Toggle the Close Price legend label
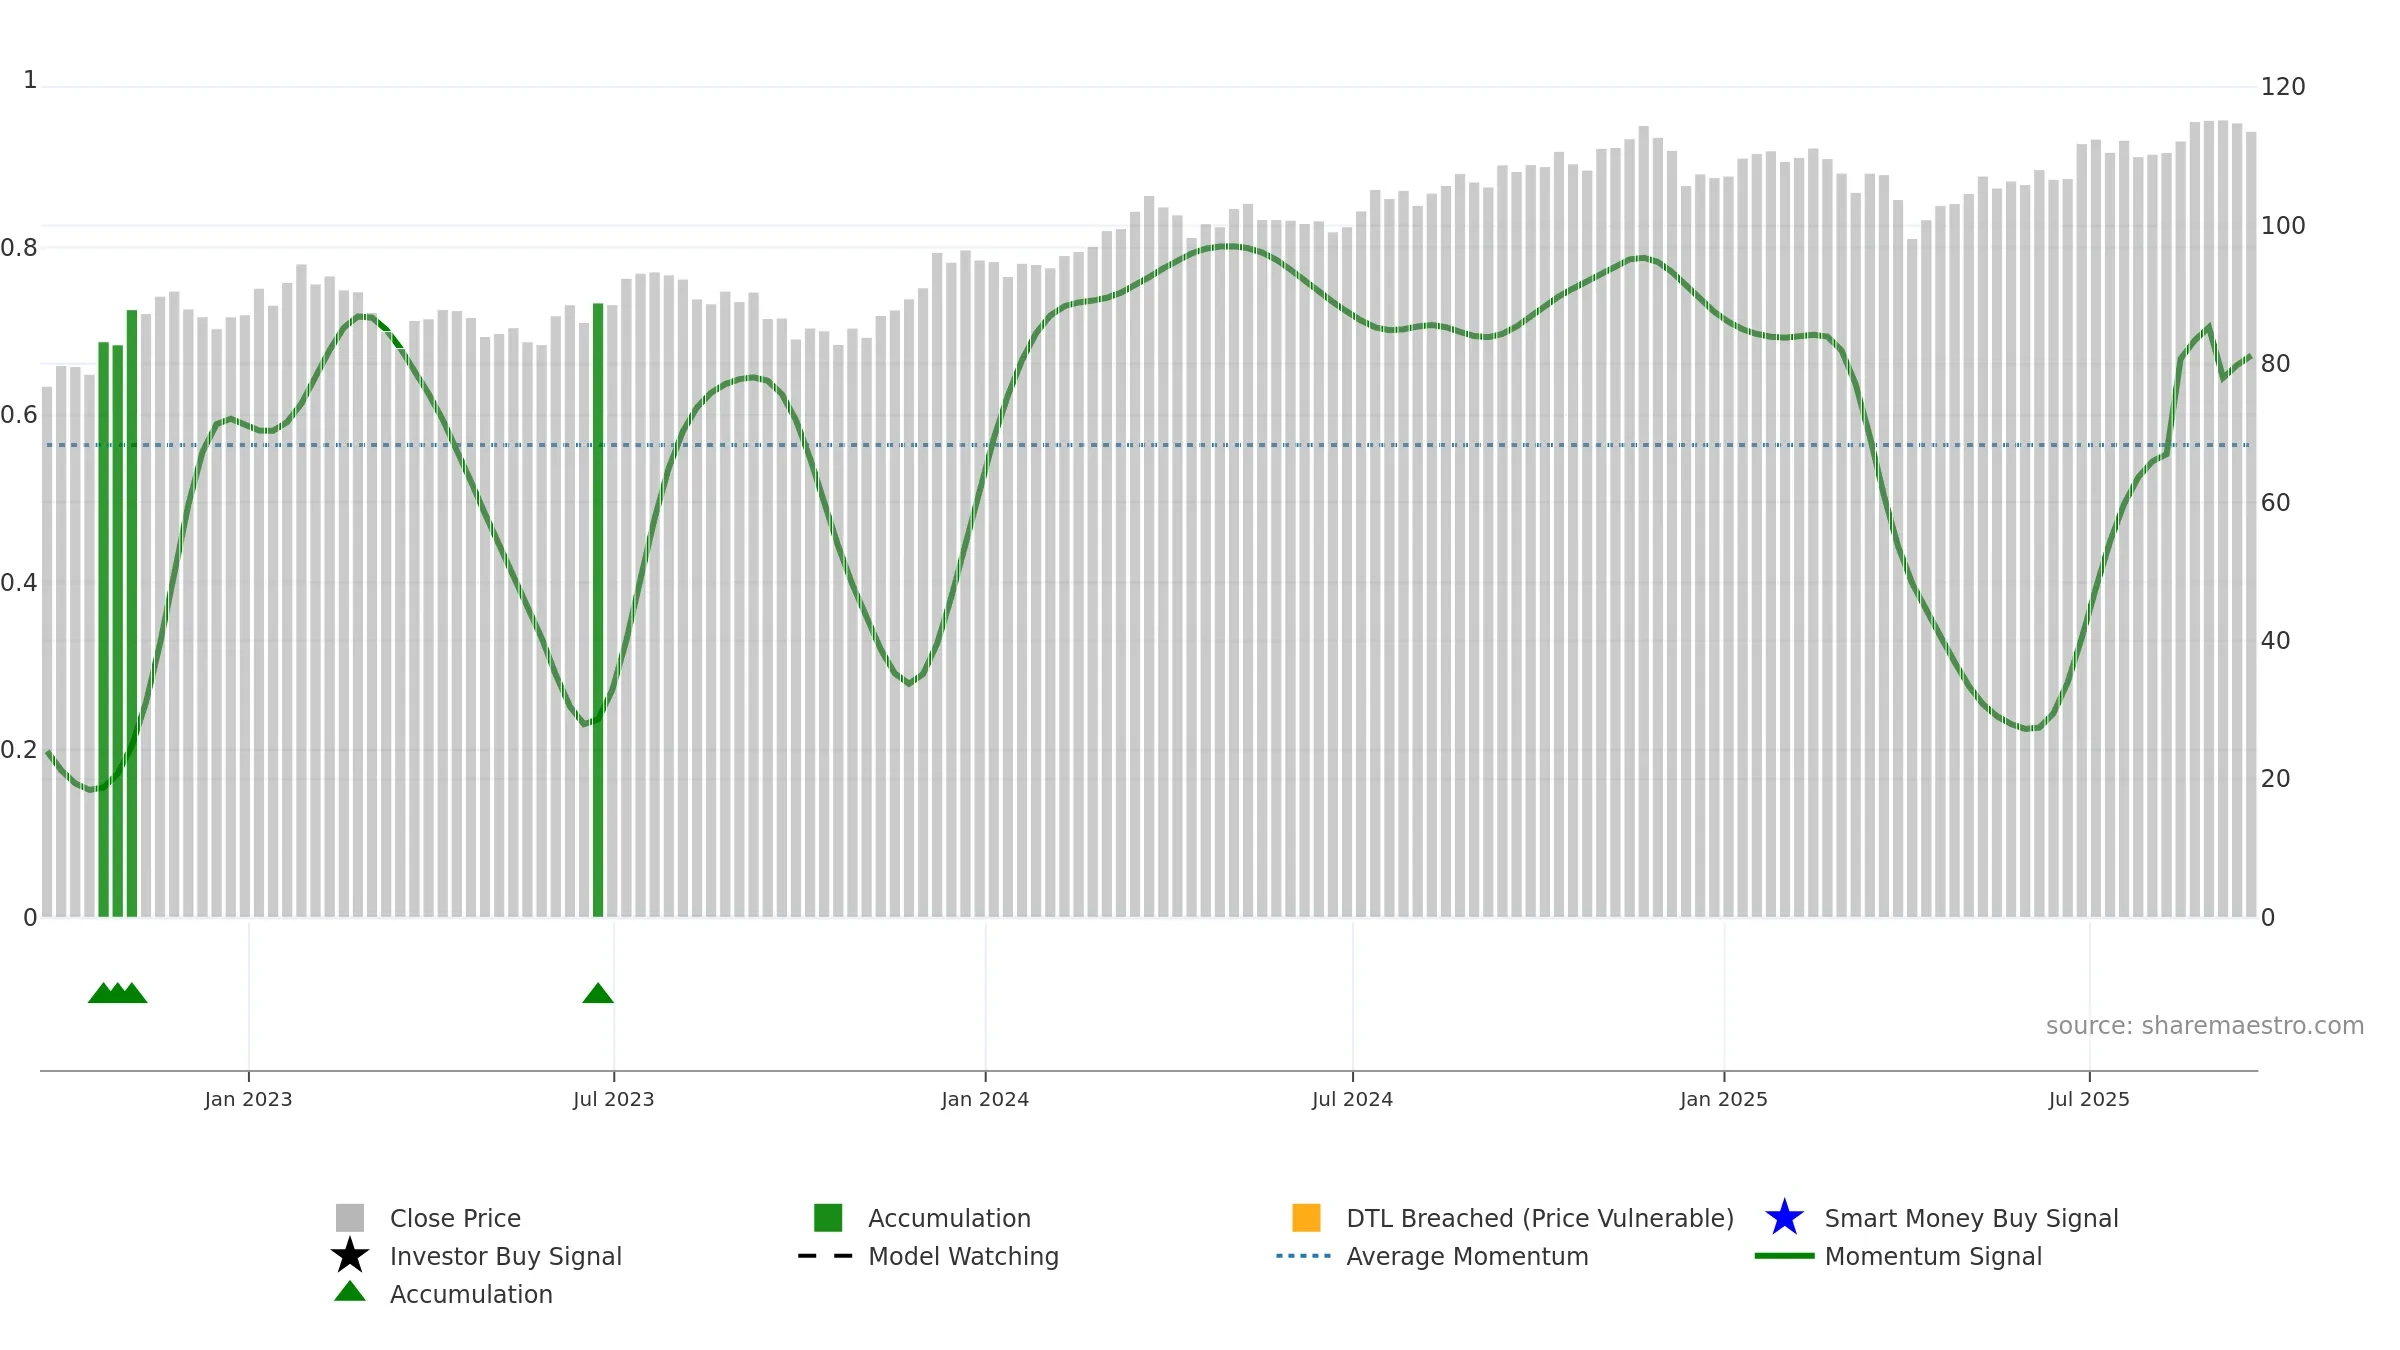2400x1350 pixels. tap(455, 1218)
